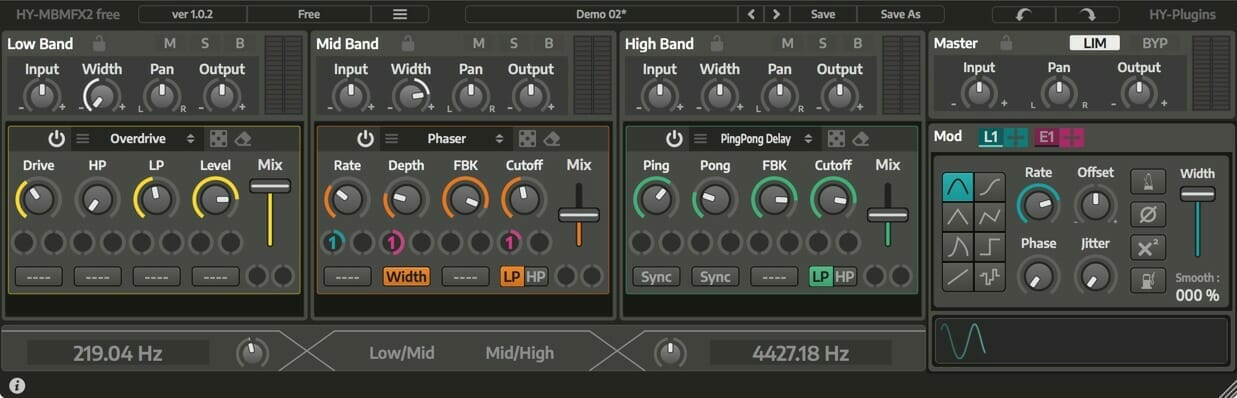The height and width of the screenshot is (398, 1237).
Task: Lock the Low Band with the padlock icon
Action: point(98,43)
